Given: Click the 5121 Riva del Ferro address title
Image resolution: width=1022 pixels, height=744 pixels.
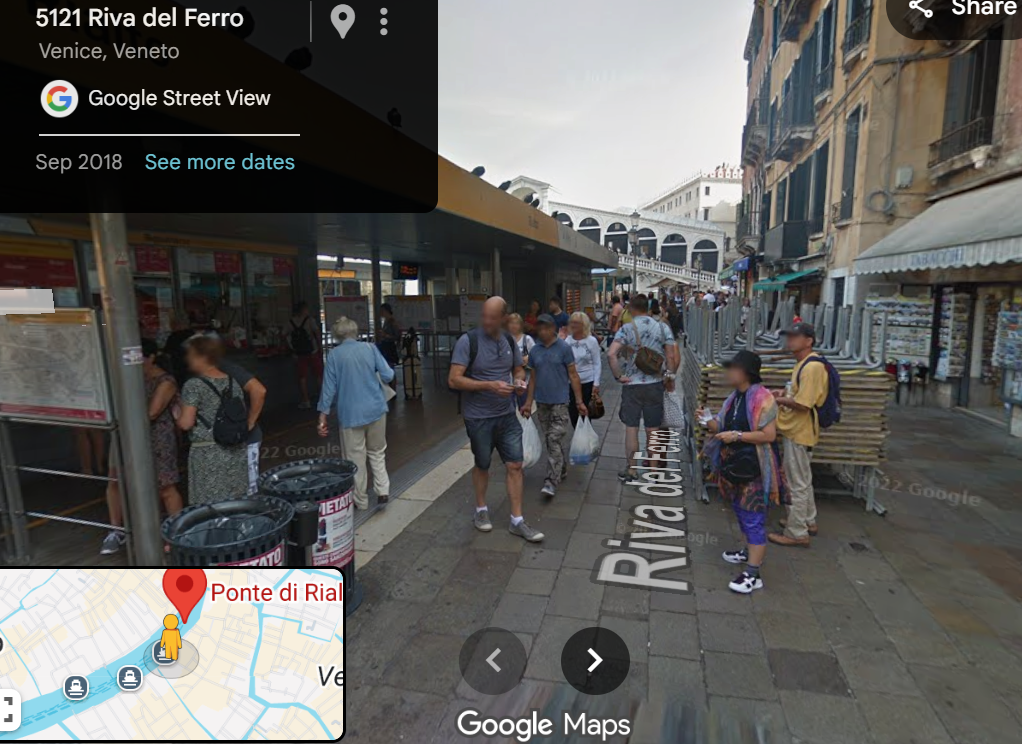Looking at the screenshot, I should click(139, 18).
